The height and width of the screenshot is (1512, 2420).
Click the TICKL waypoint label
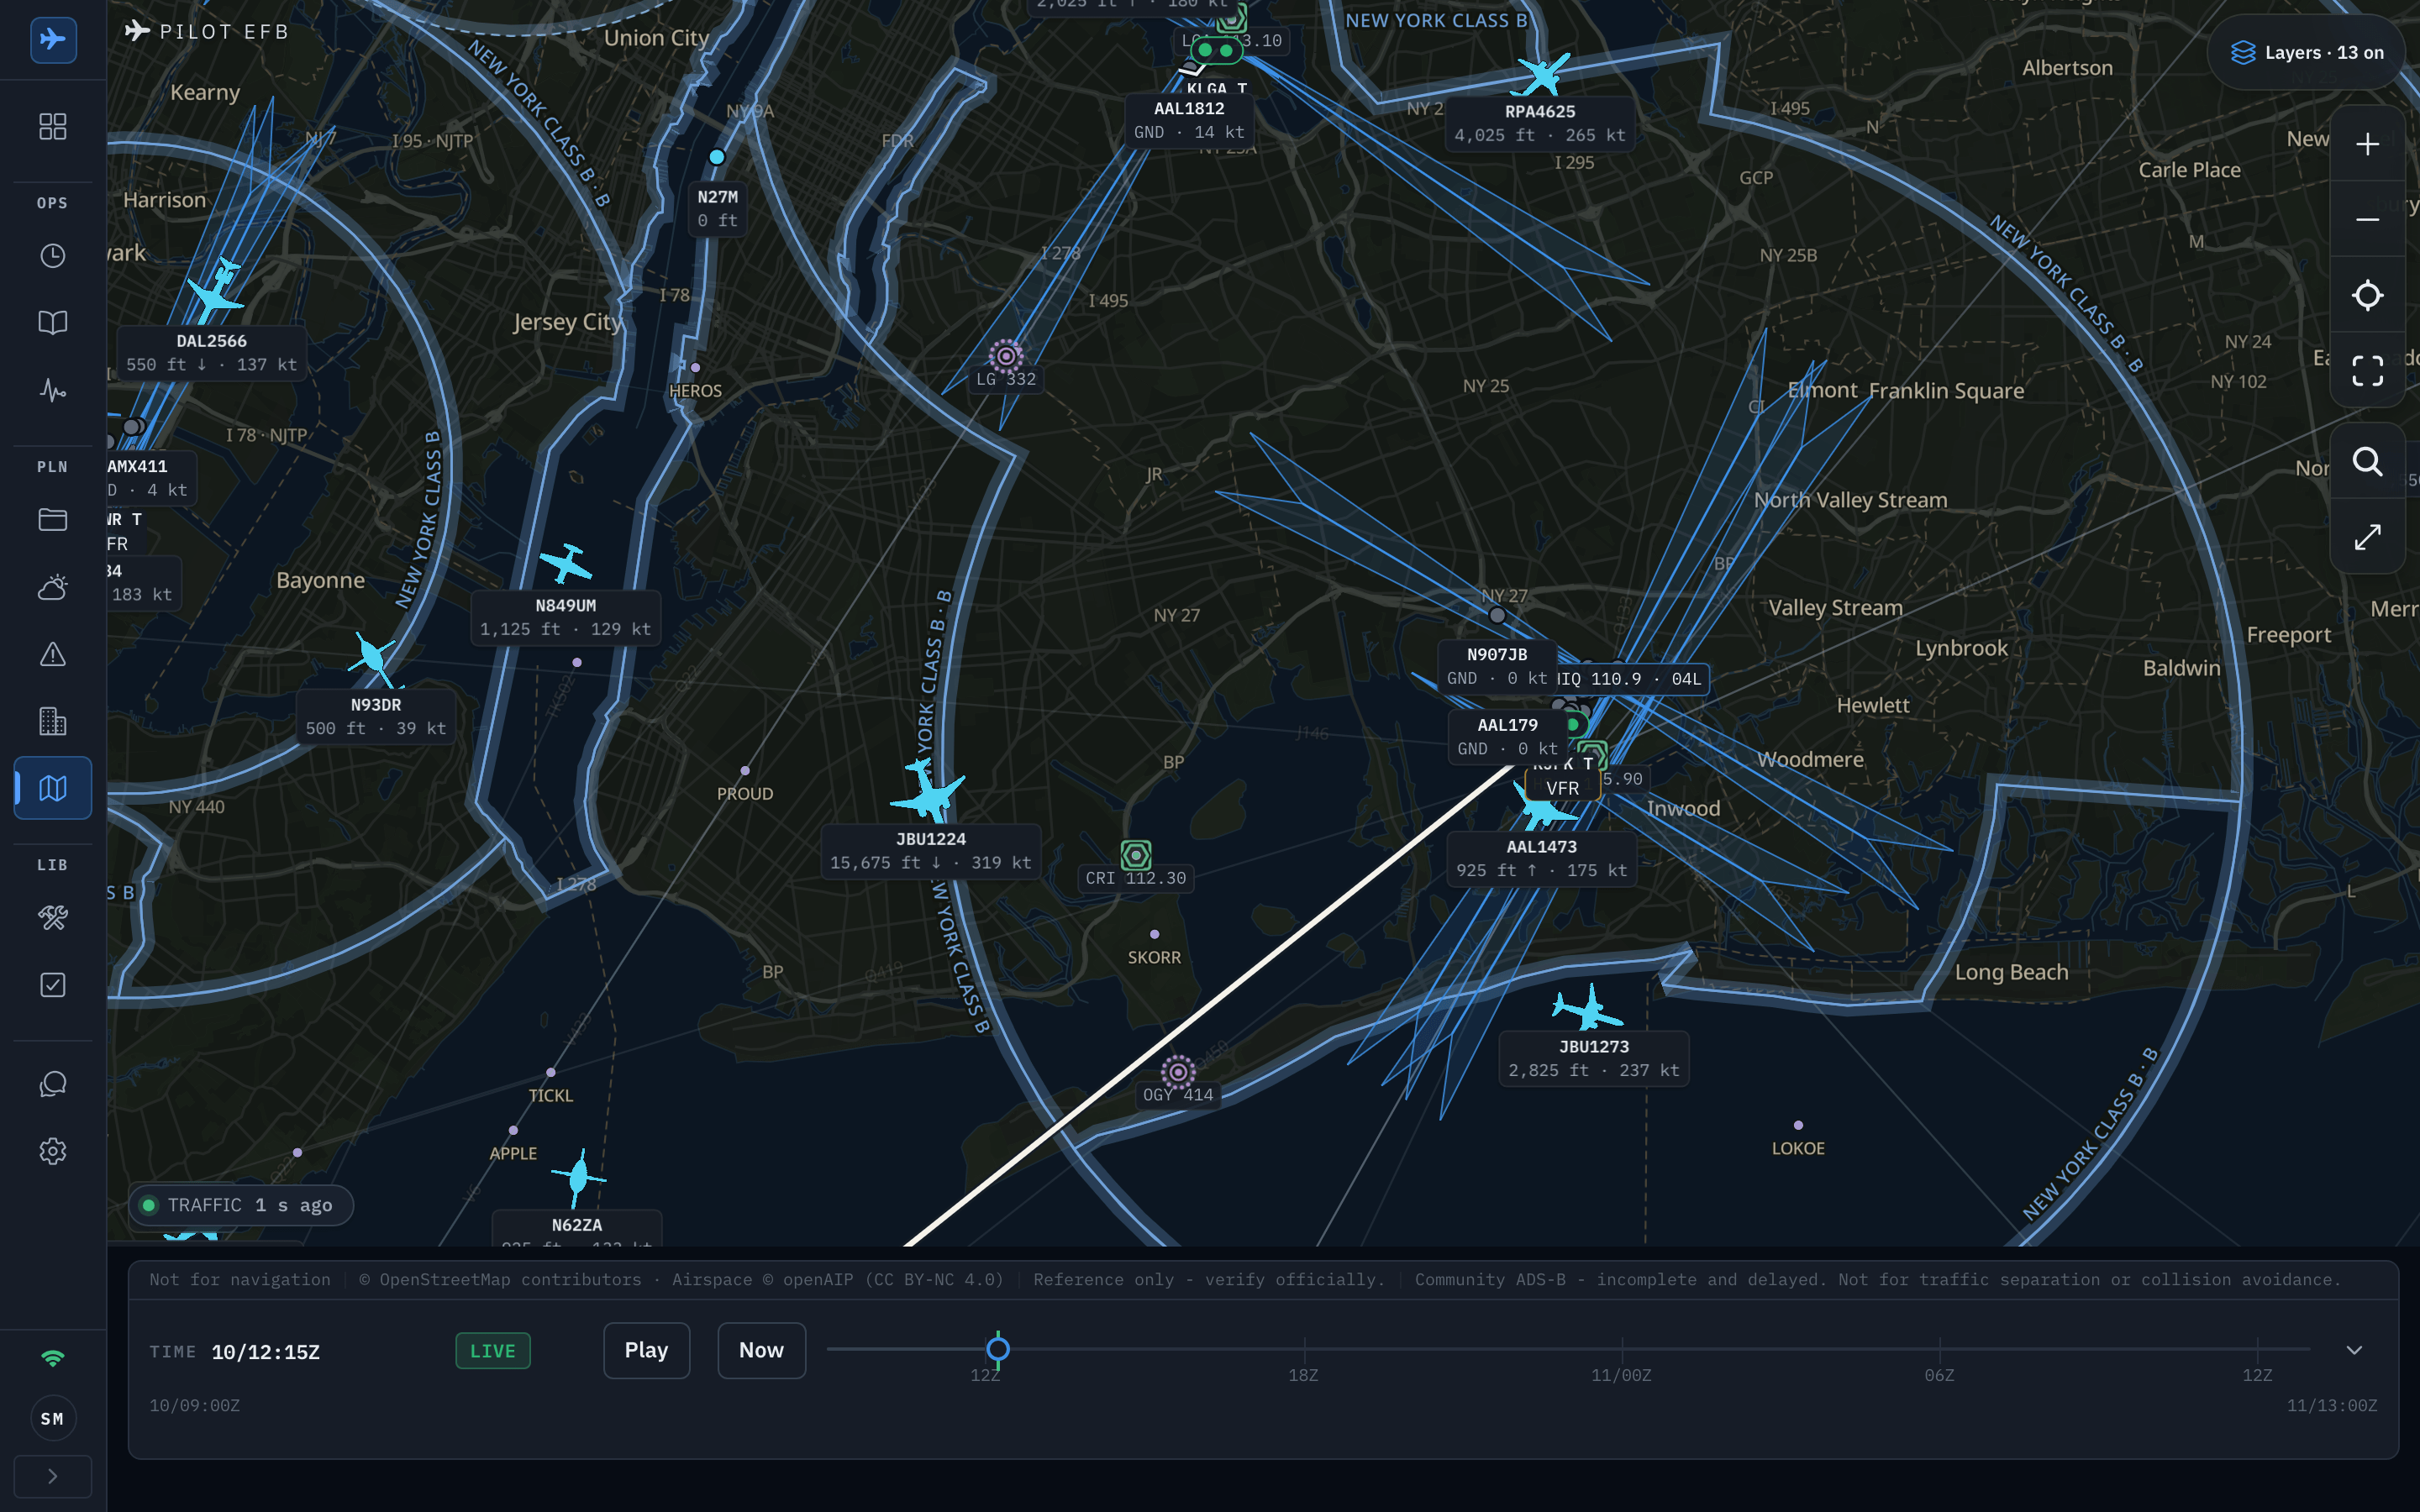(551, 1096)
